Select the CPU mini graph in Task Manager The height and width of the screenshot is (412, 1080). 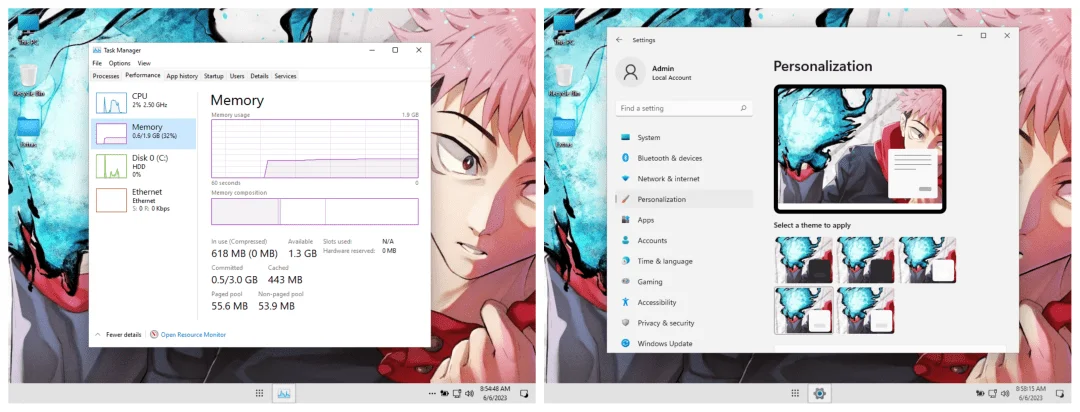click(111, 103)
